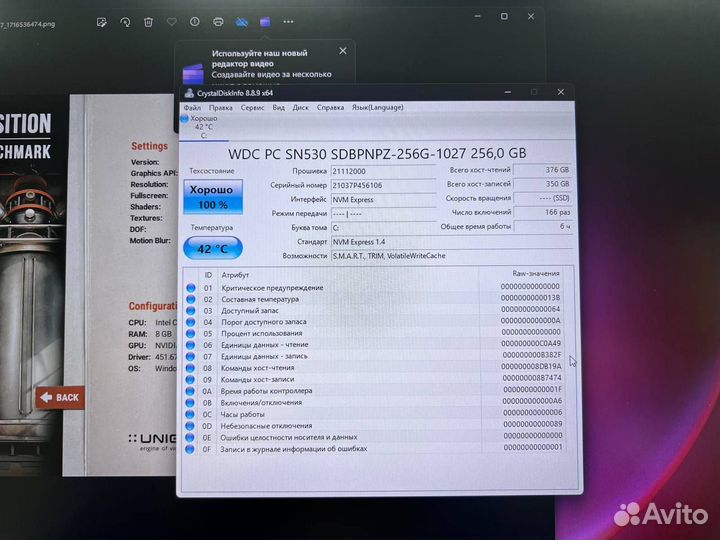This screenshot has width=720, height=540.
Task: Print the picture using the printer icon
Action: click(x=218, y=22)
